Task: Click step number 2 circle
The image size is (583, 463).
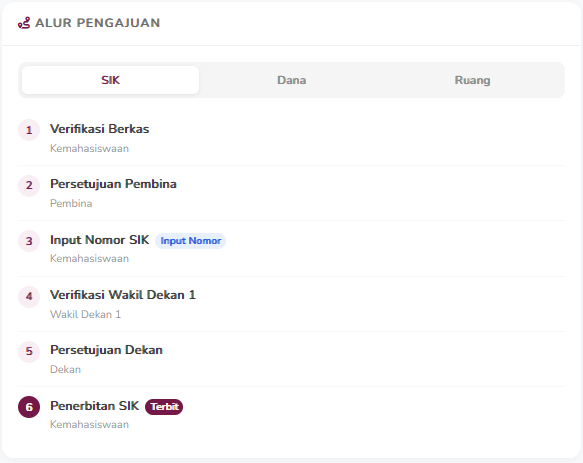Action: pos(29,185)
